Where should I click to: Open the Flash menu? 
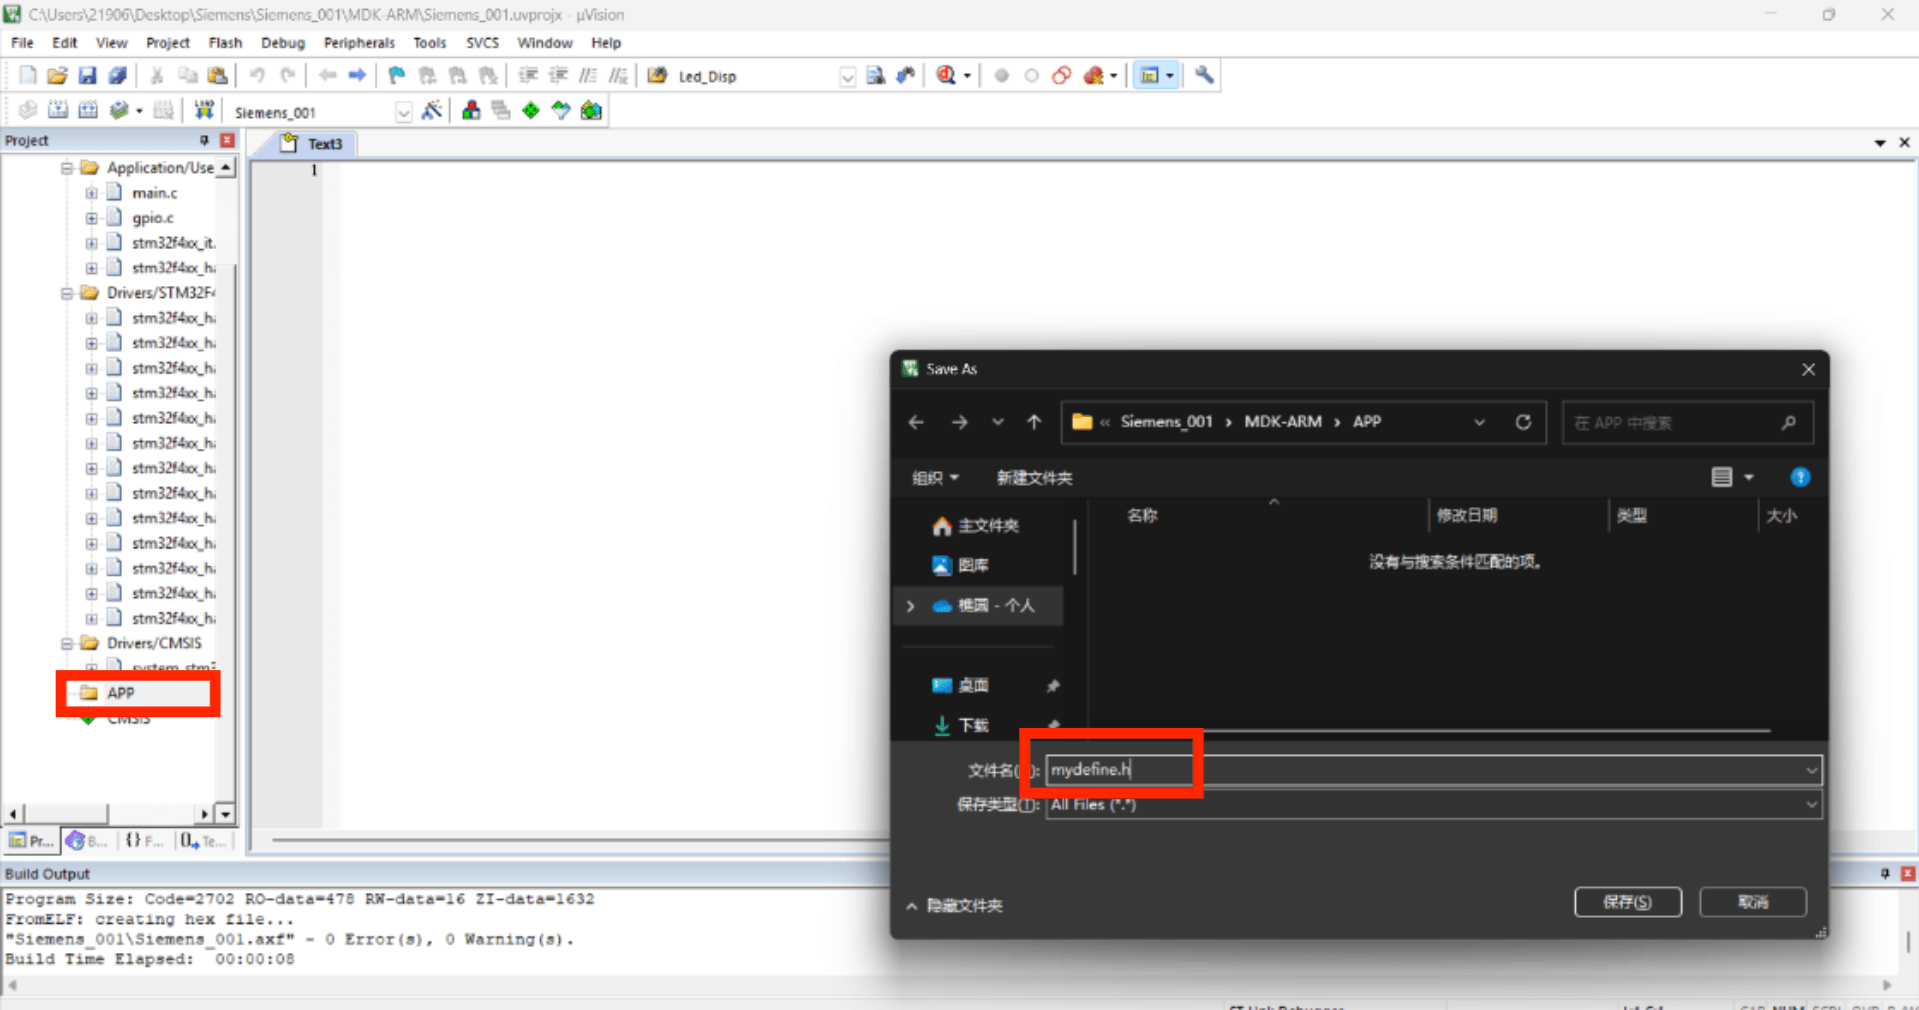coord(225,43)
